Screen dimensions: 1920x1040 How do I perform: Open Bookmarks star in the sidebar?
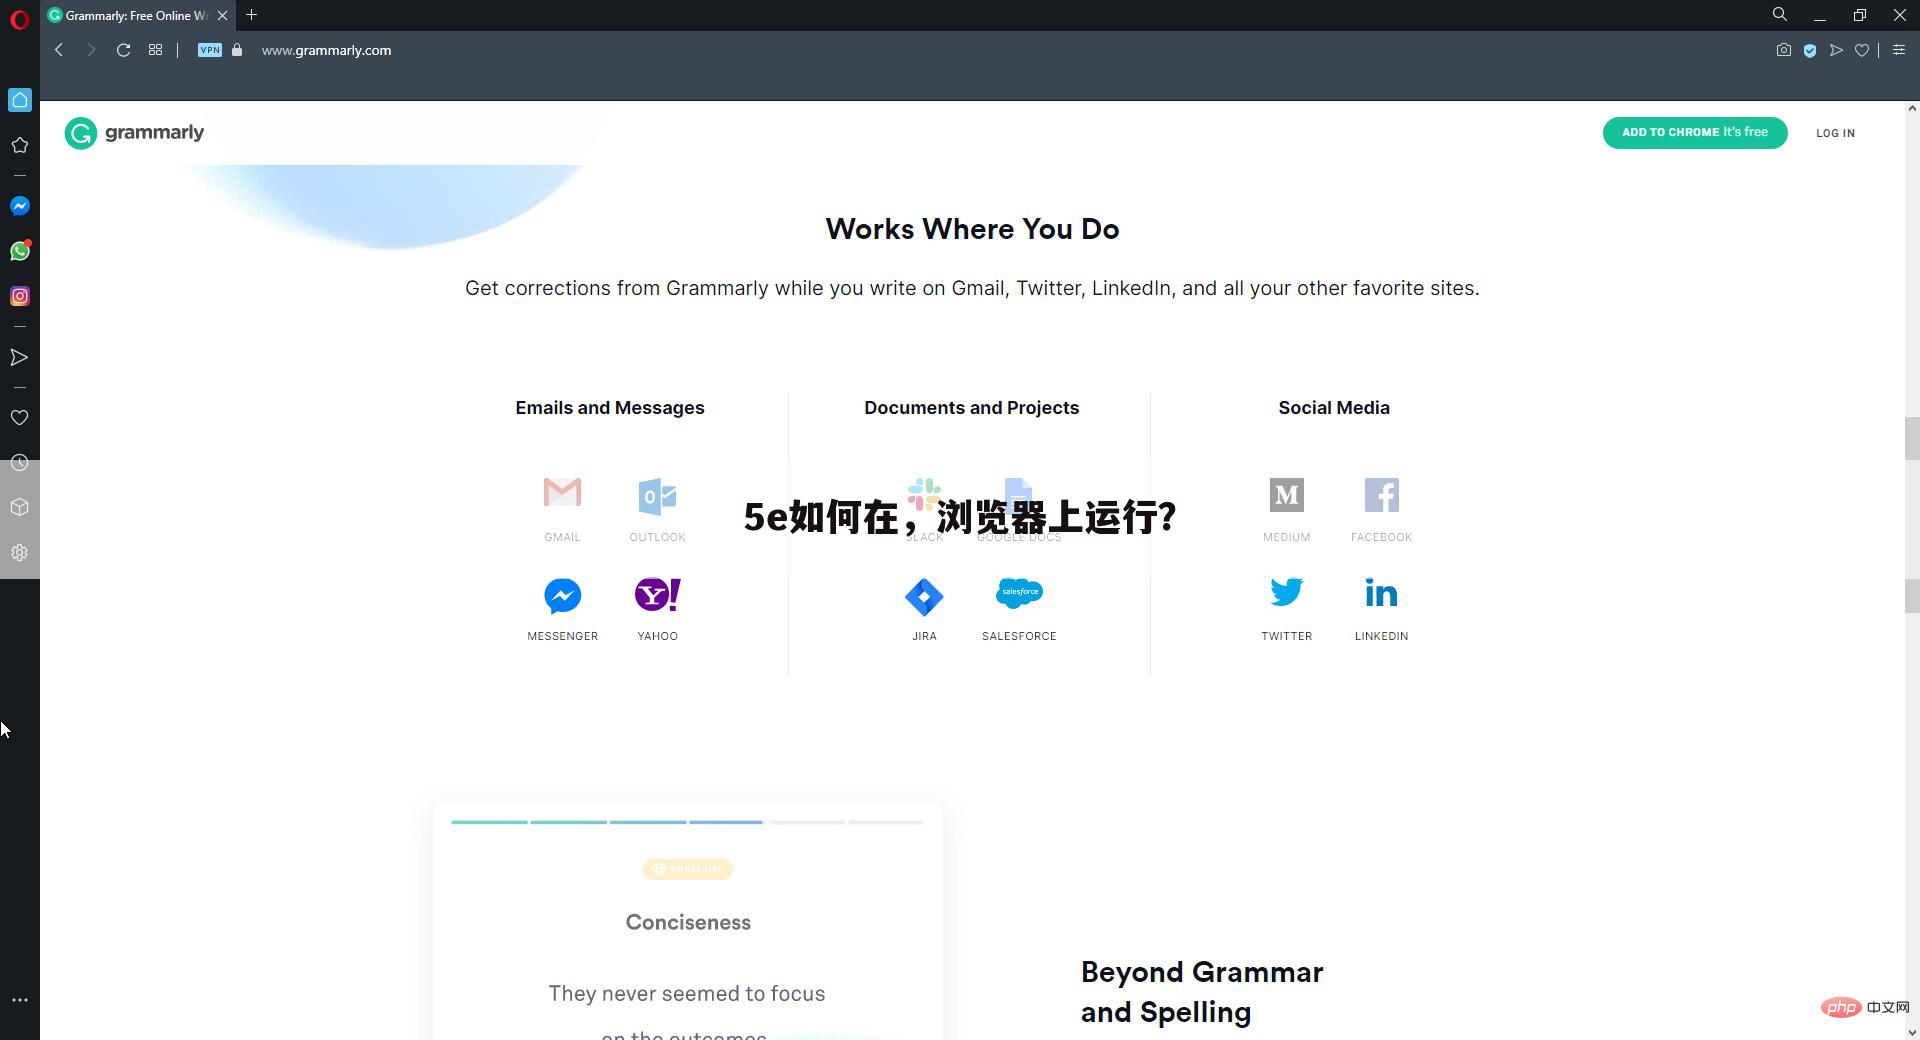click(x=19, y=145)
